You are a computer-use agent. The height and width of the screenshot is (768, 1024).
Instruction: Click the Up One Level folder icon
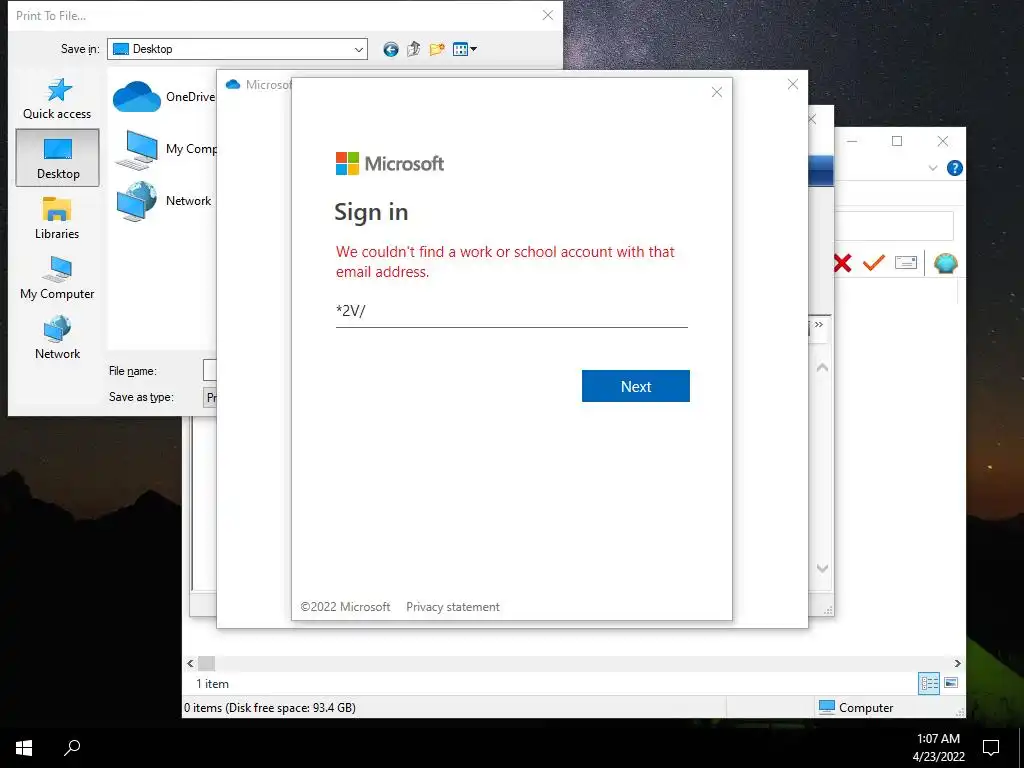[x=413, y=49]
